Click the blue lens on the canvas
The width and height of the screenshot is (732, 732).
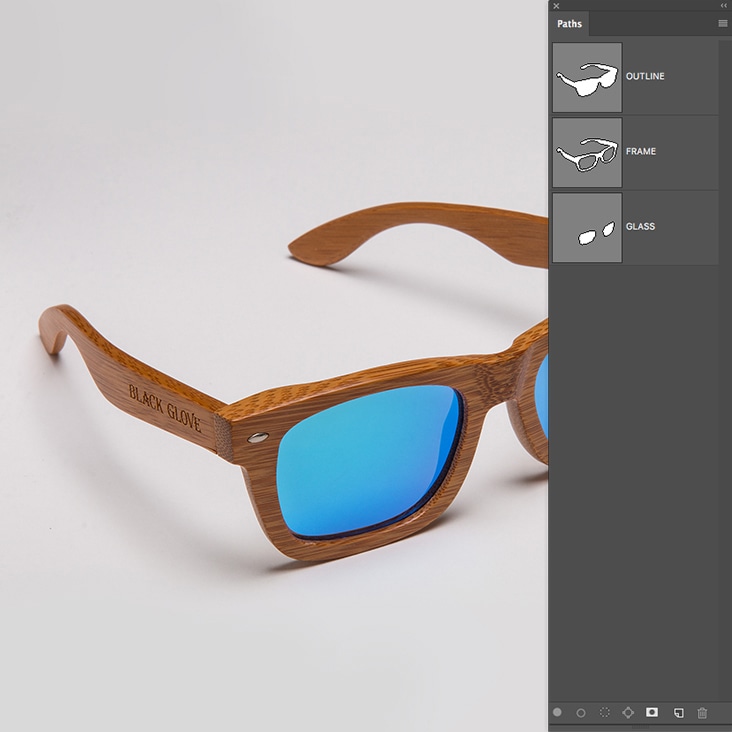(365, 460)
